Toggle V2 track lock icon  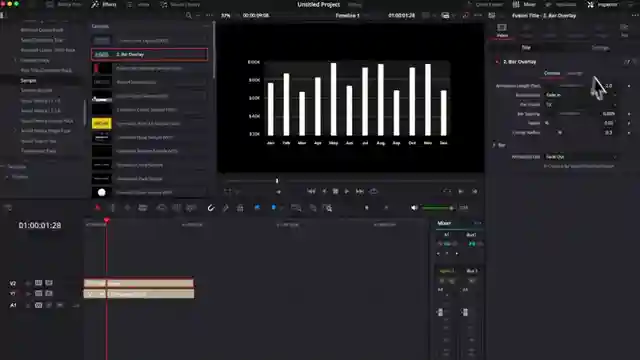tap(28, 283)
